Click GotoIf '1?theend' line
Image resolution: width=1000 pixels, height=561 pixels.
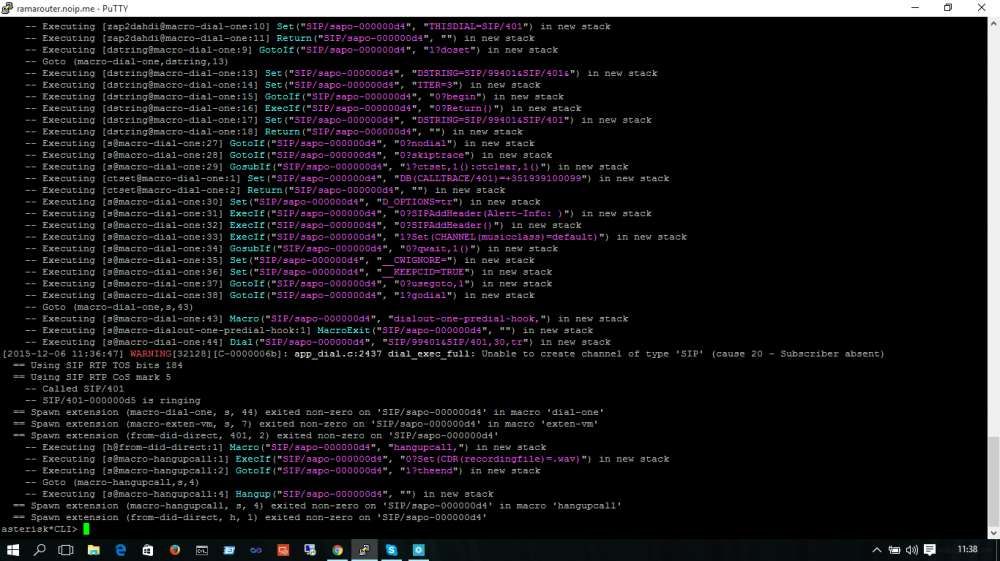[283, 470]
